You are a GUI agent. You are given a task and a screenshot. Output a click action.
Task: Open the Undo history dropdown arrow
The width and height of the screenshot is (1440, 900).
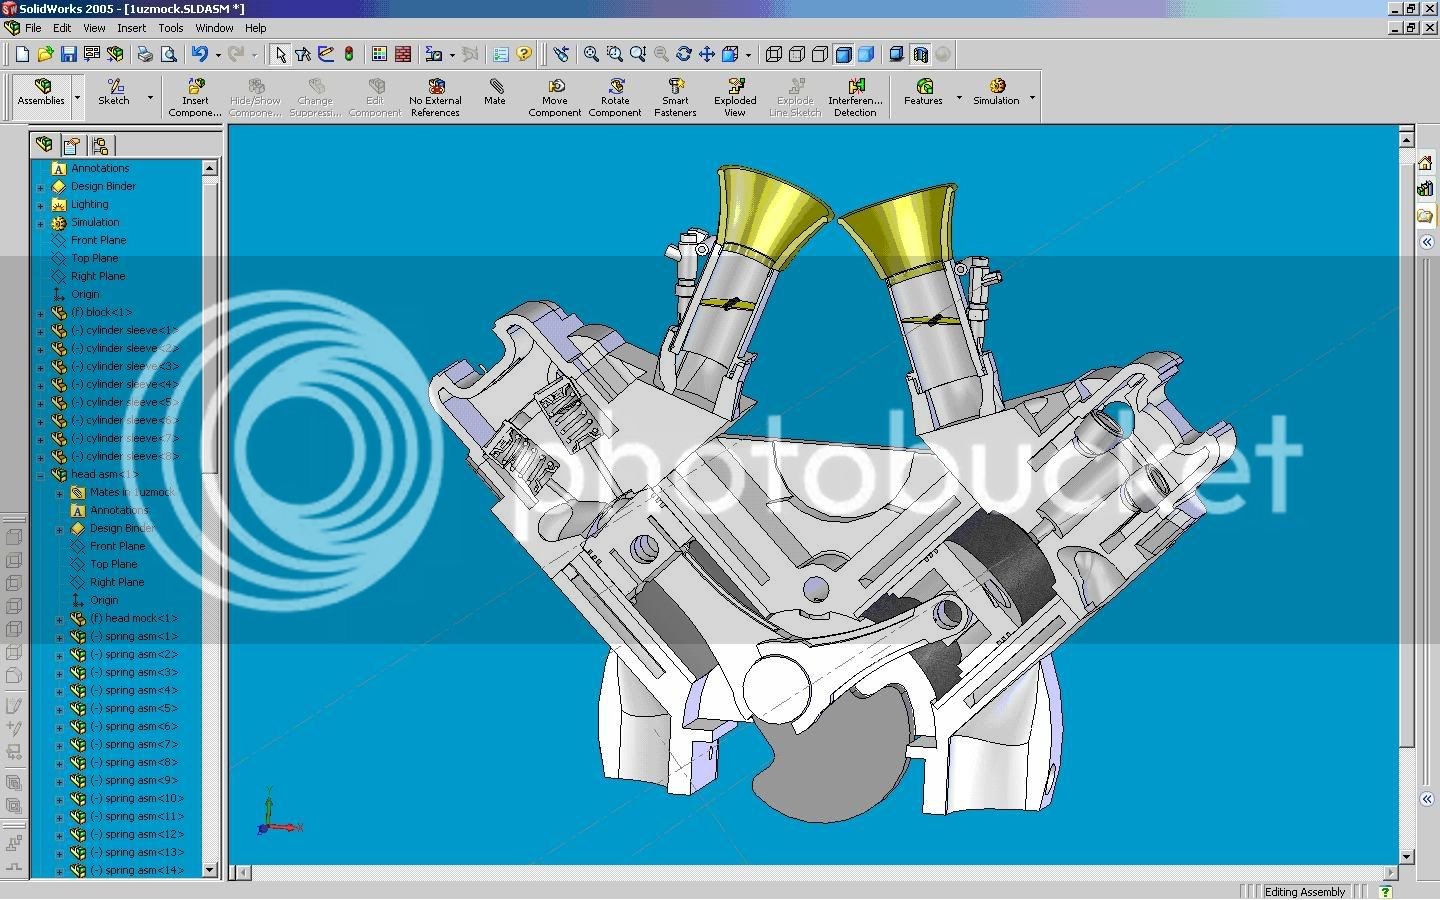217,54
